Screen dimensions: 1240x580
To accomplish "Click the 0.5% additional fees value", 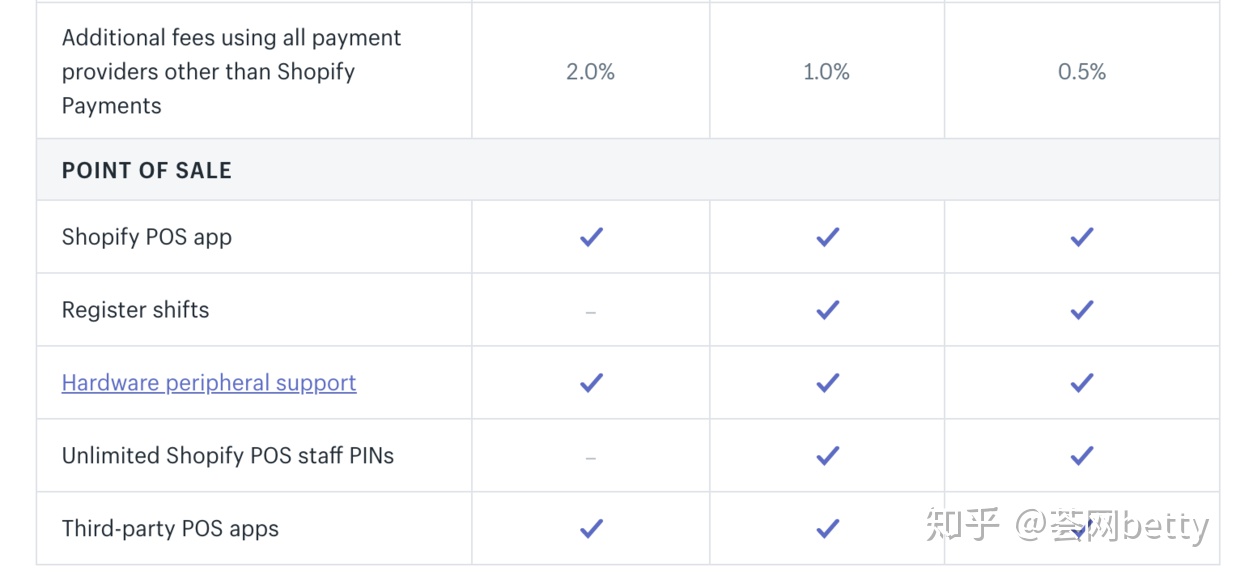I will (1082, 72).
